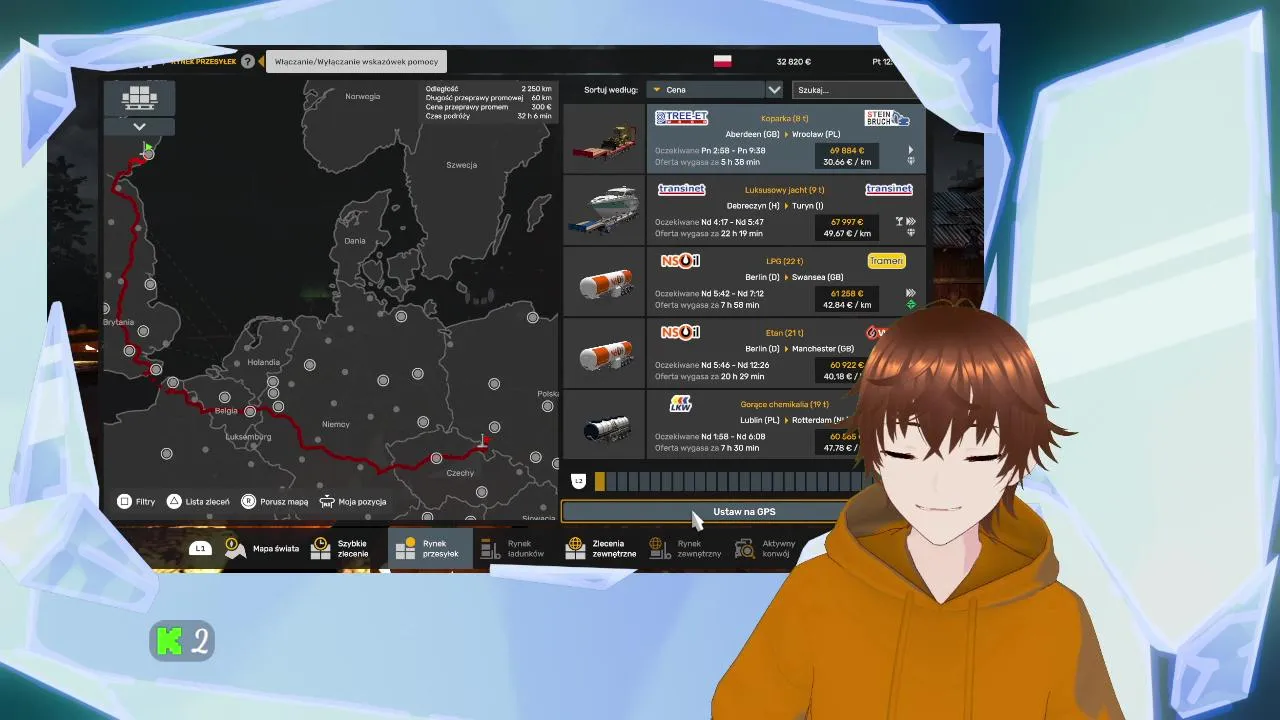Click the Szwecja label on the map

click(462, 165)
